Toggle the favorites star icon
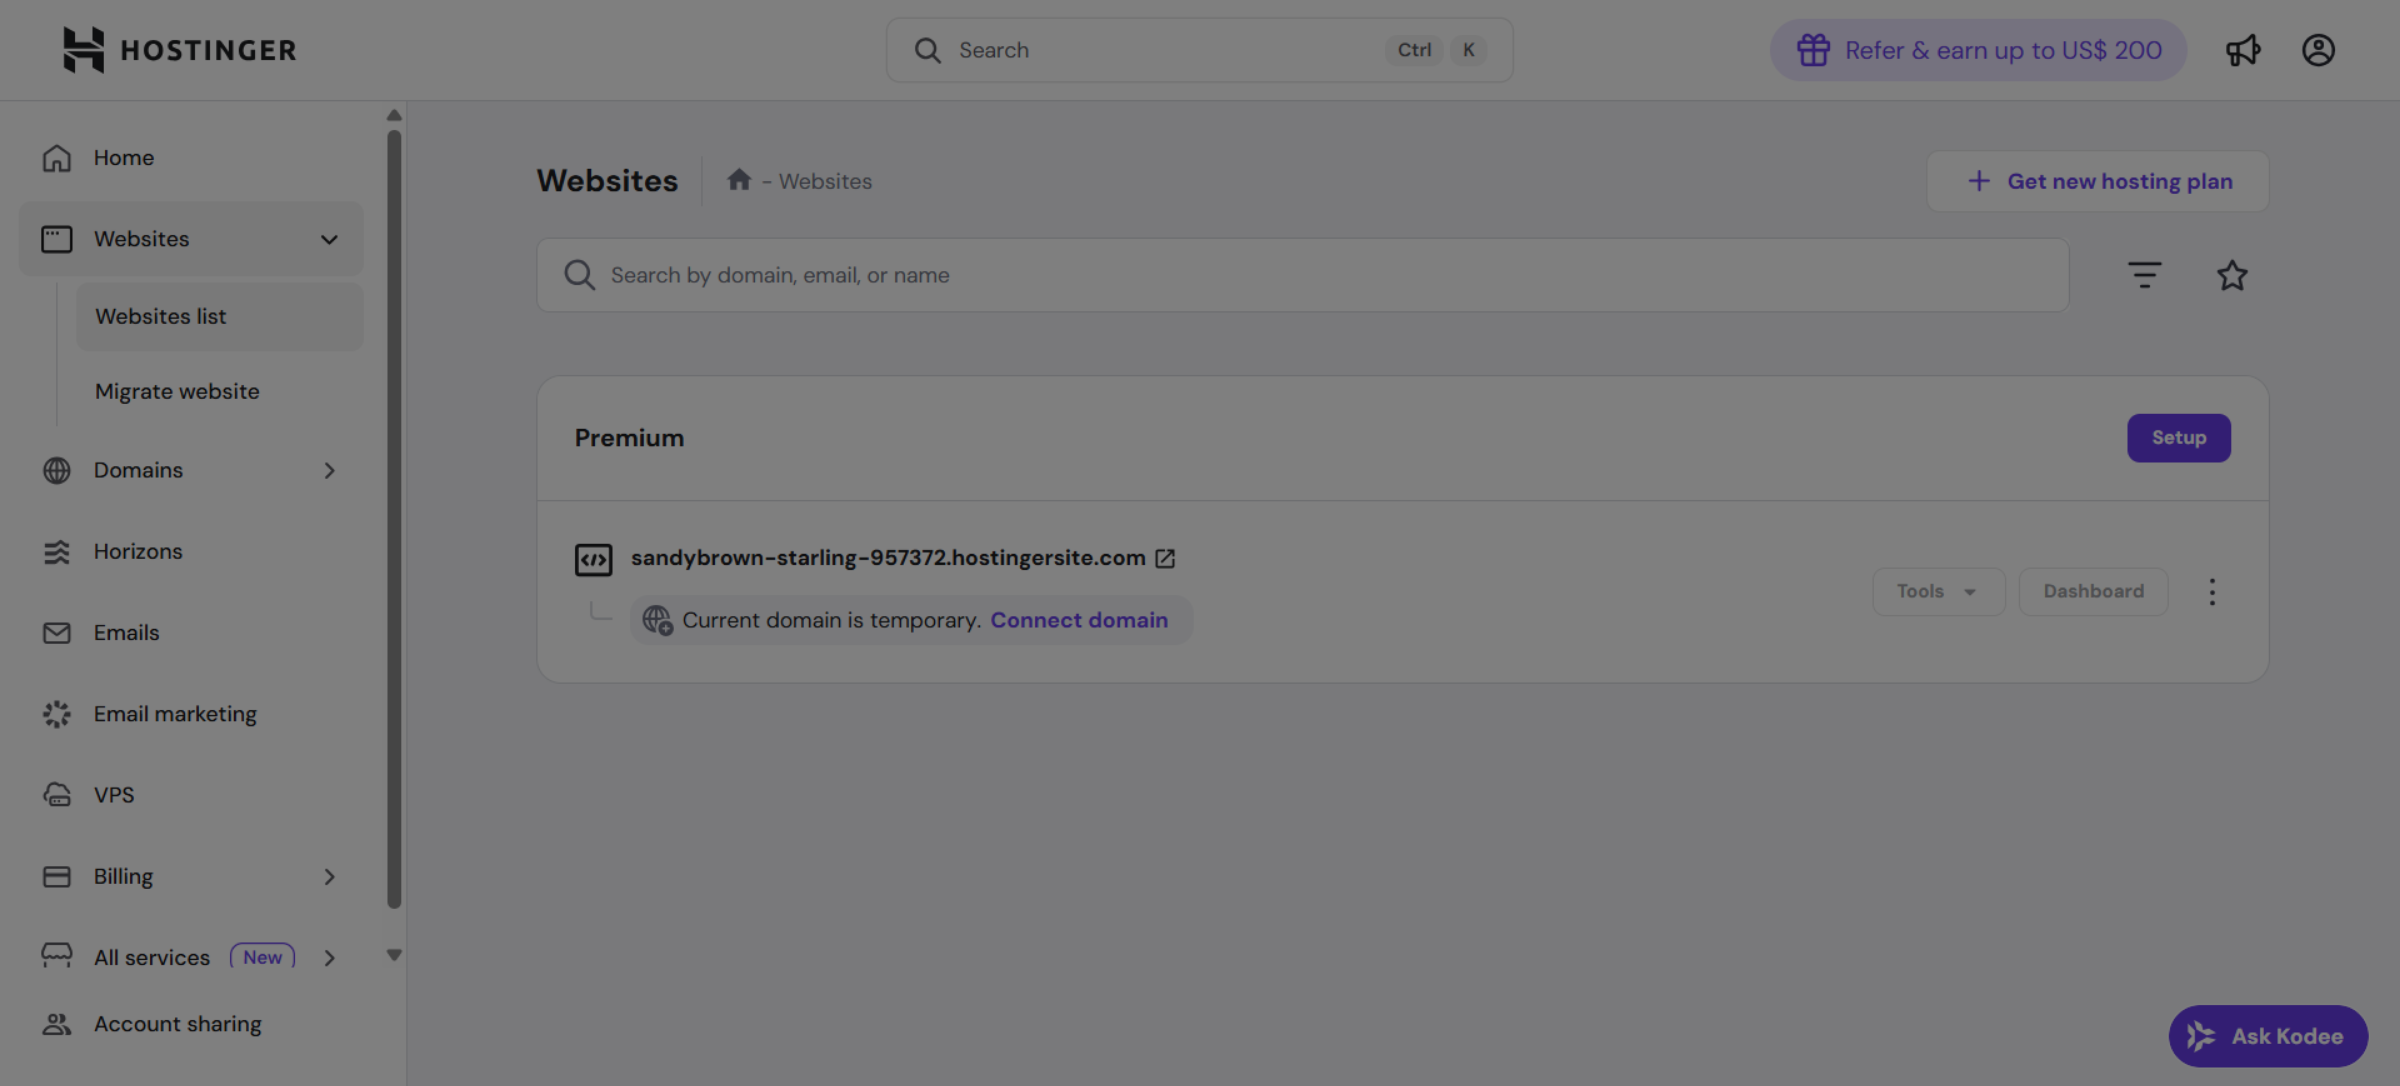This screenshot has width=2400, height=1086. (x=2232, y=275)
